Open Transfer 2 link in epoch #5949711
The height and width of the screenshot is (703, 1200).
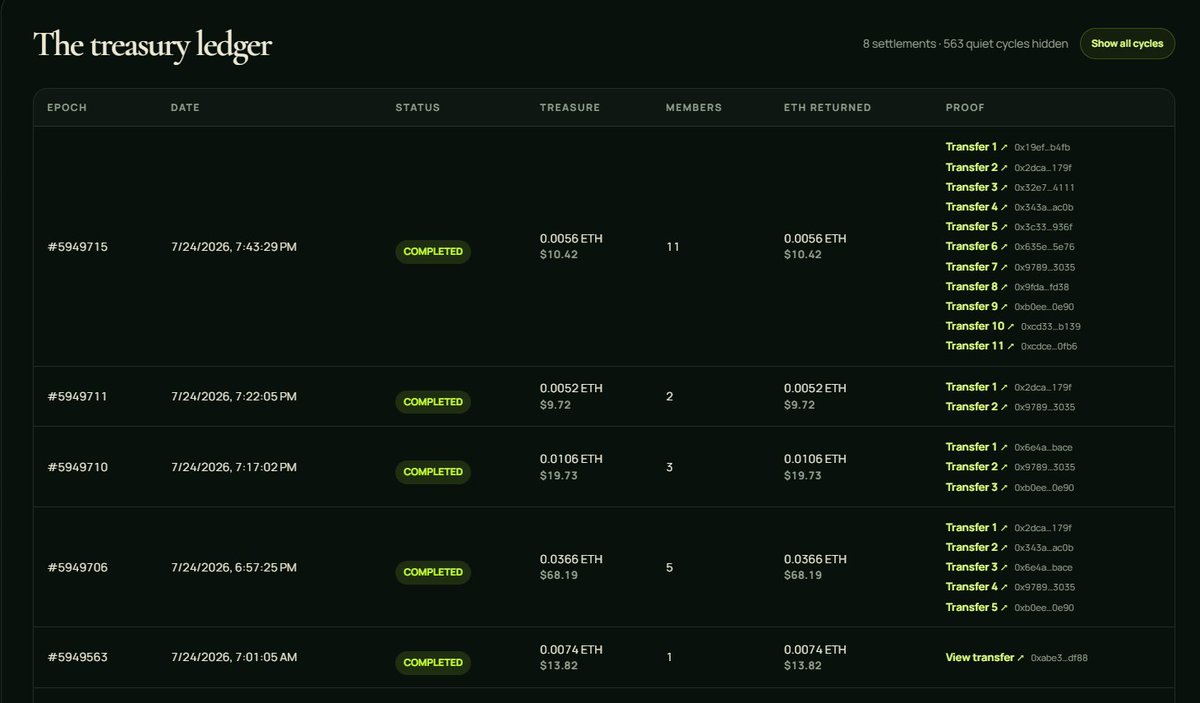click(x=977, y=407)
